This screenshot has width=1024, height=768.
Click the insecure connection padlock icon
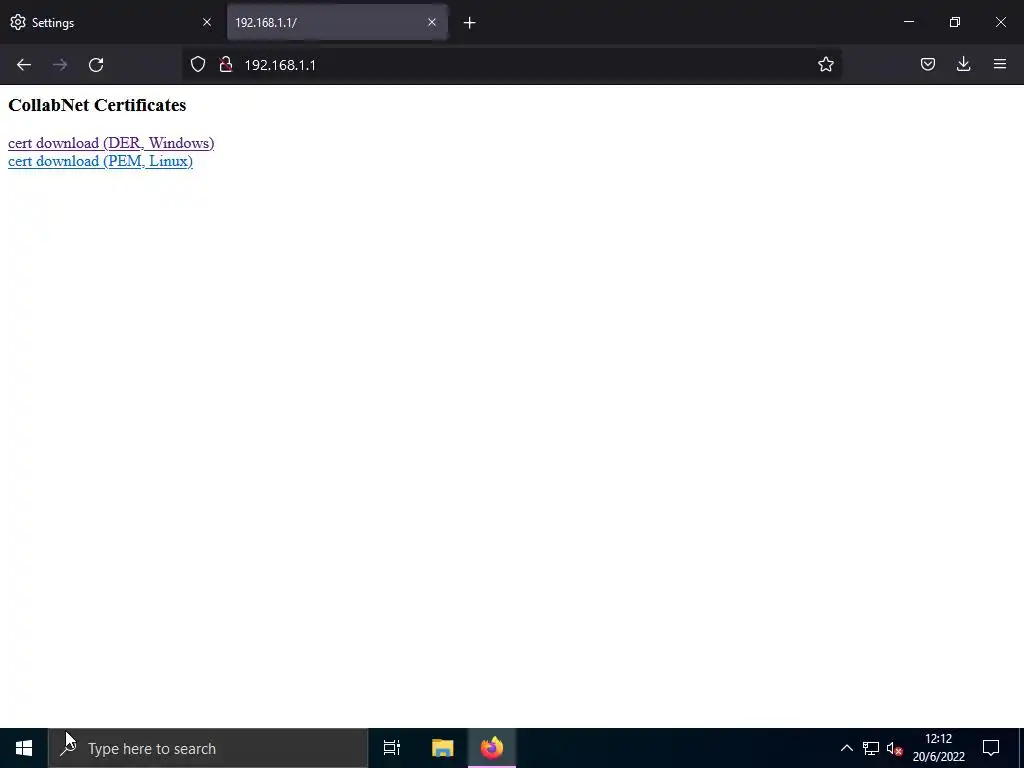tap(226, 64)
